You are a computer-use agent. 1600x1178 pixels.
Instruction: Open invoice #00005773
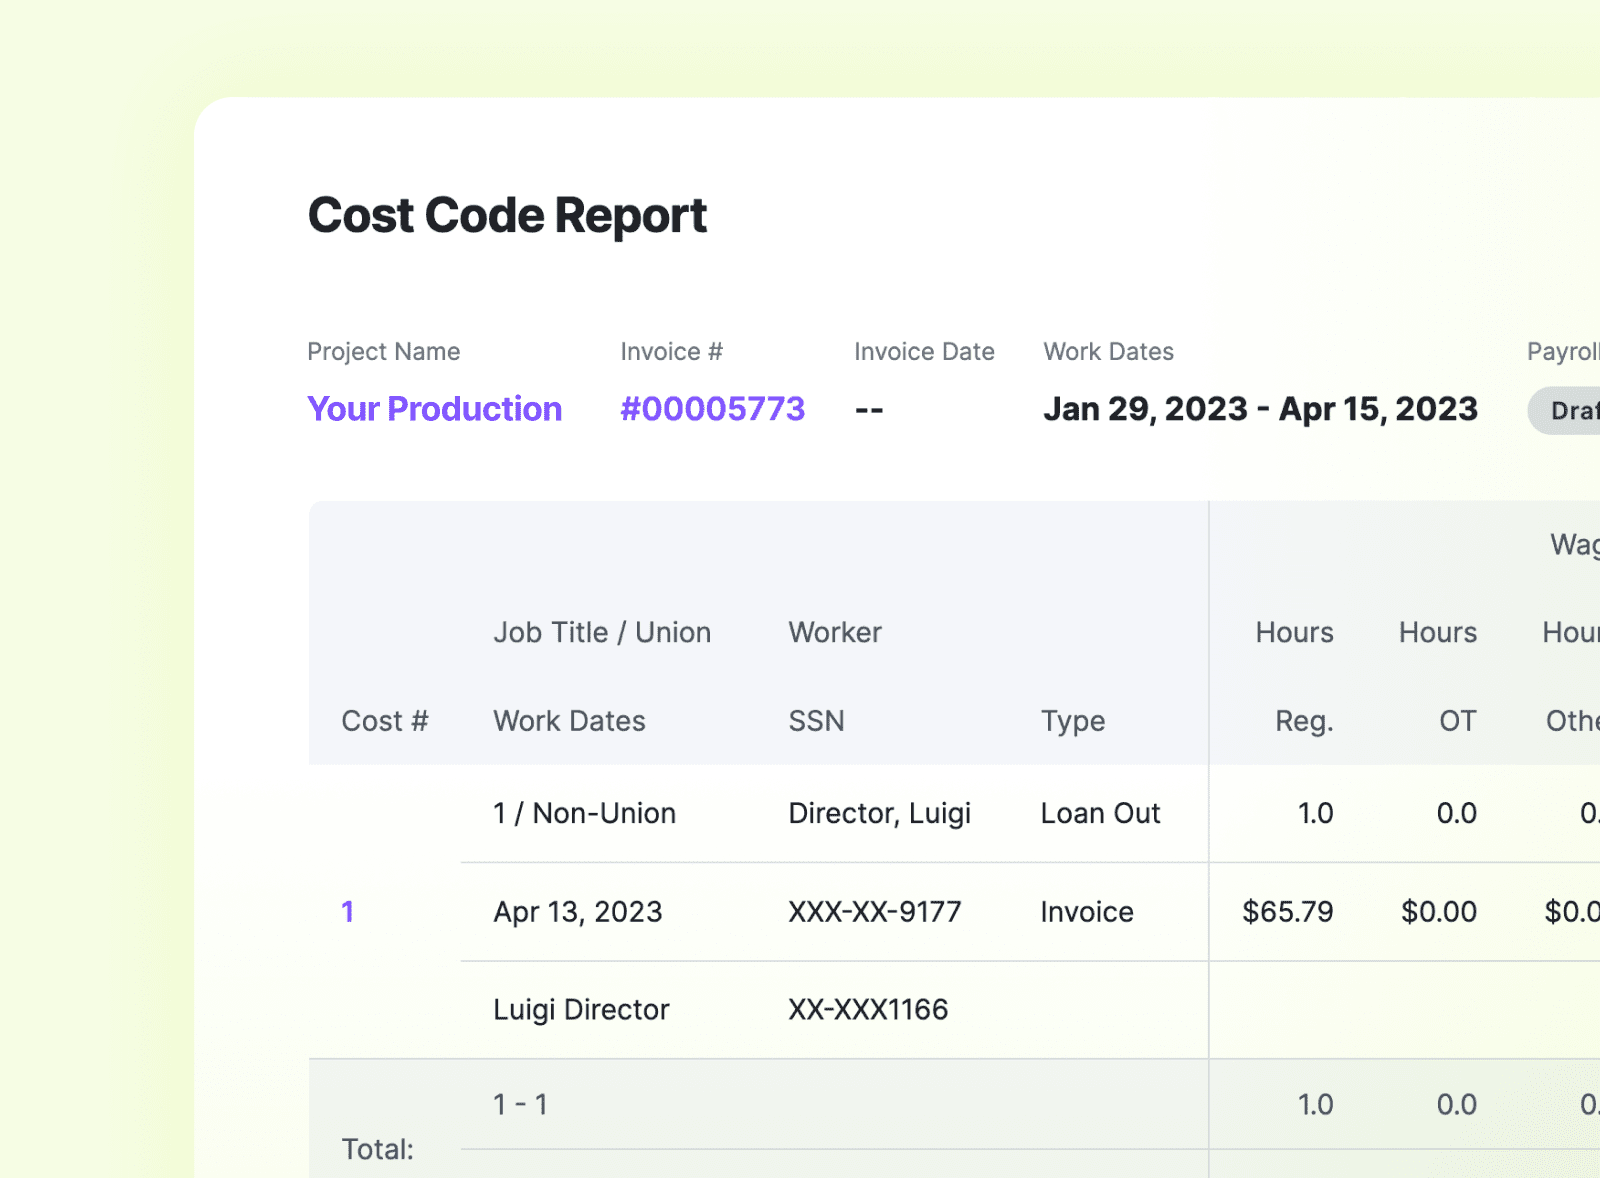pos(712,408)
